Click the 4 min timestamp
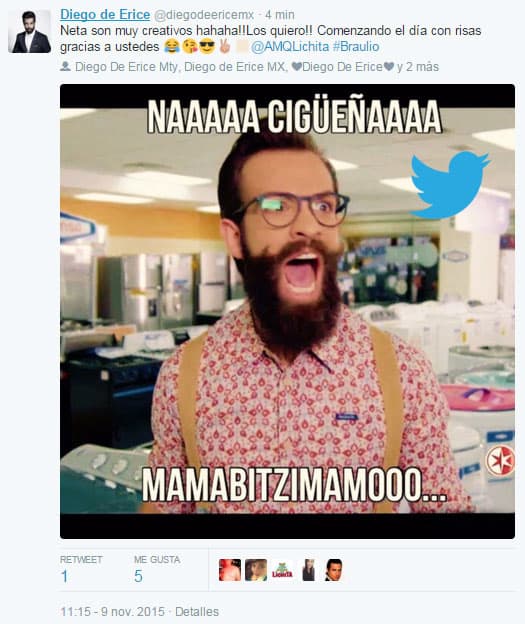 click(x=280, y=15)
